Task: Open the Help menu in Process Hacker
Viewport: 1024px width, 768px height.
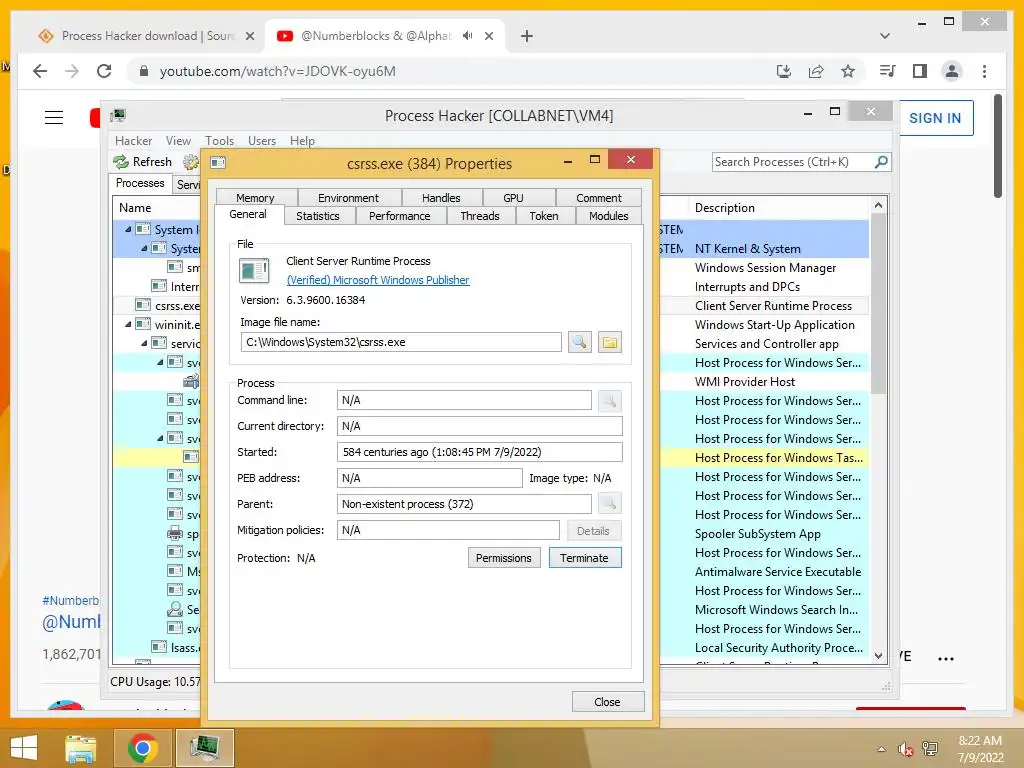Action: [302, 140]
